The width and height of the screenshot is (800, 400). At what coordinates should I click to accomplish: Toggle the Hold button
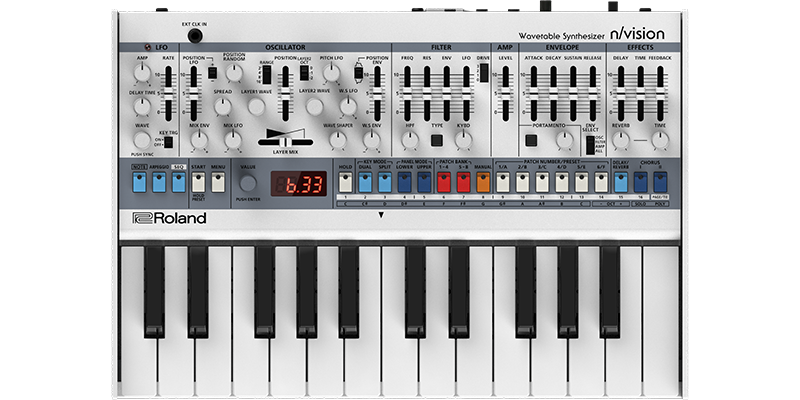[x=345, y=182]
